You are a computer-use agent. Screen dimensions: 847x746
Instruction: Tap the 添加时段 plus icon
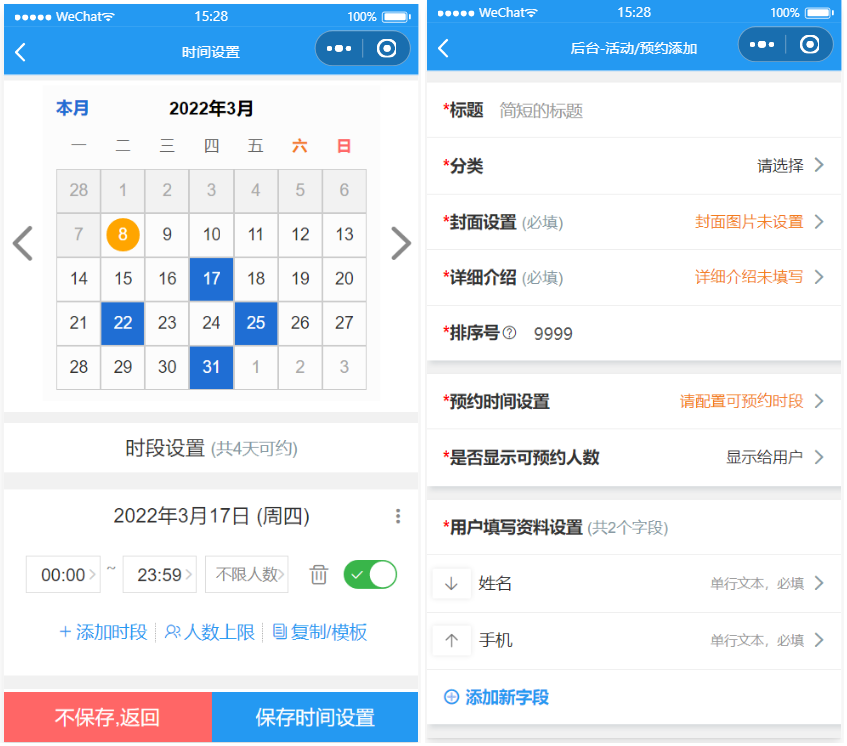[66, 632]
